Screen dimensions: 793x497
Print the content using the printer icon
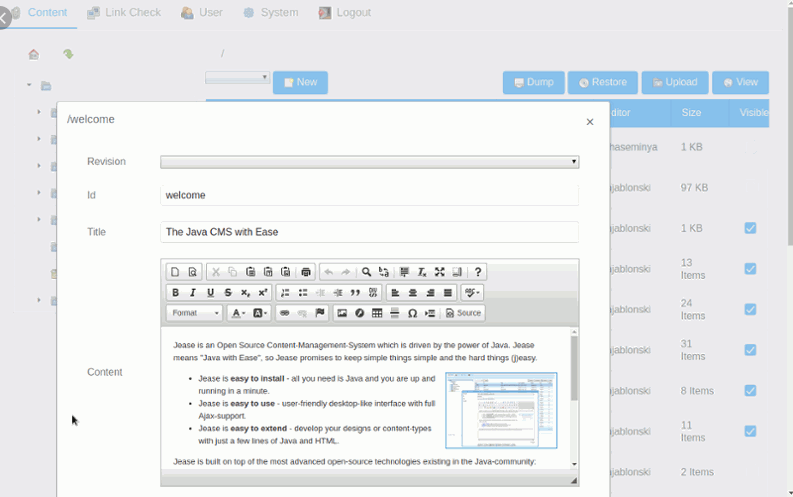click(x=306, y=272)
